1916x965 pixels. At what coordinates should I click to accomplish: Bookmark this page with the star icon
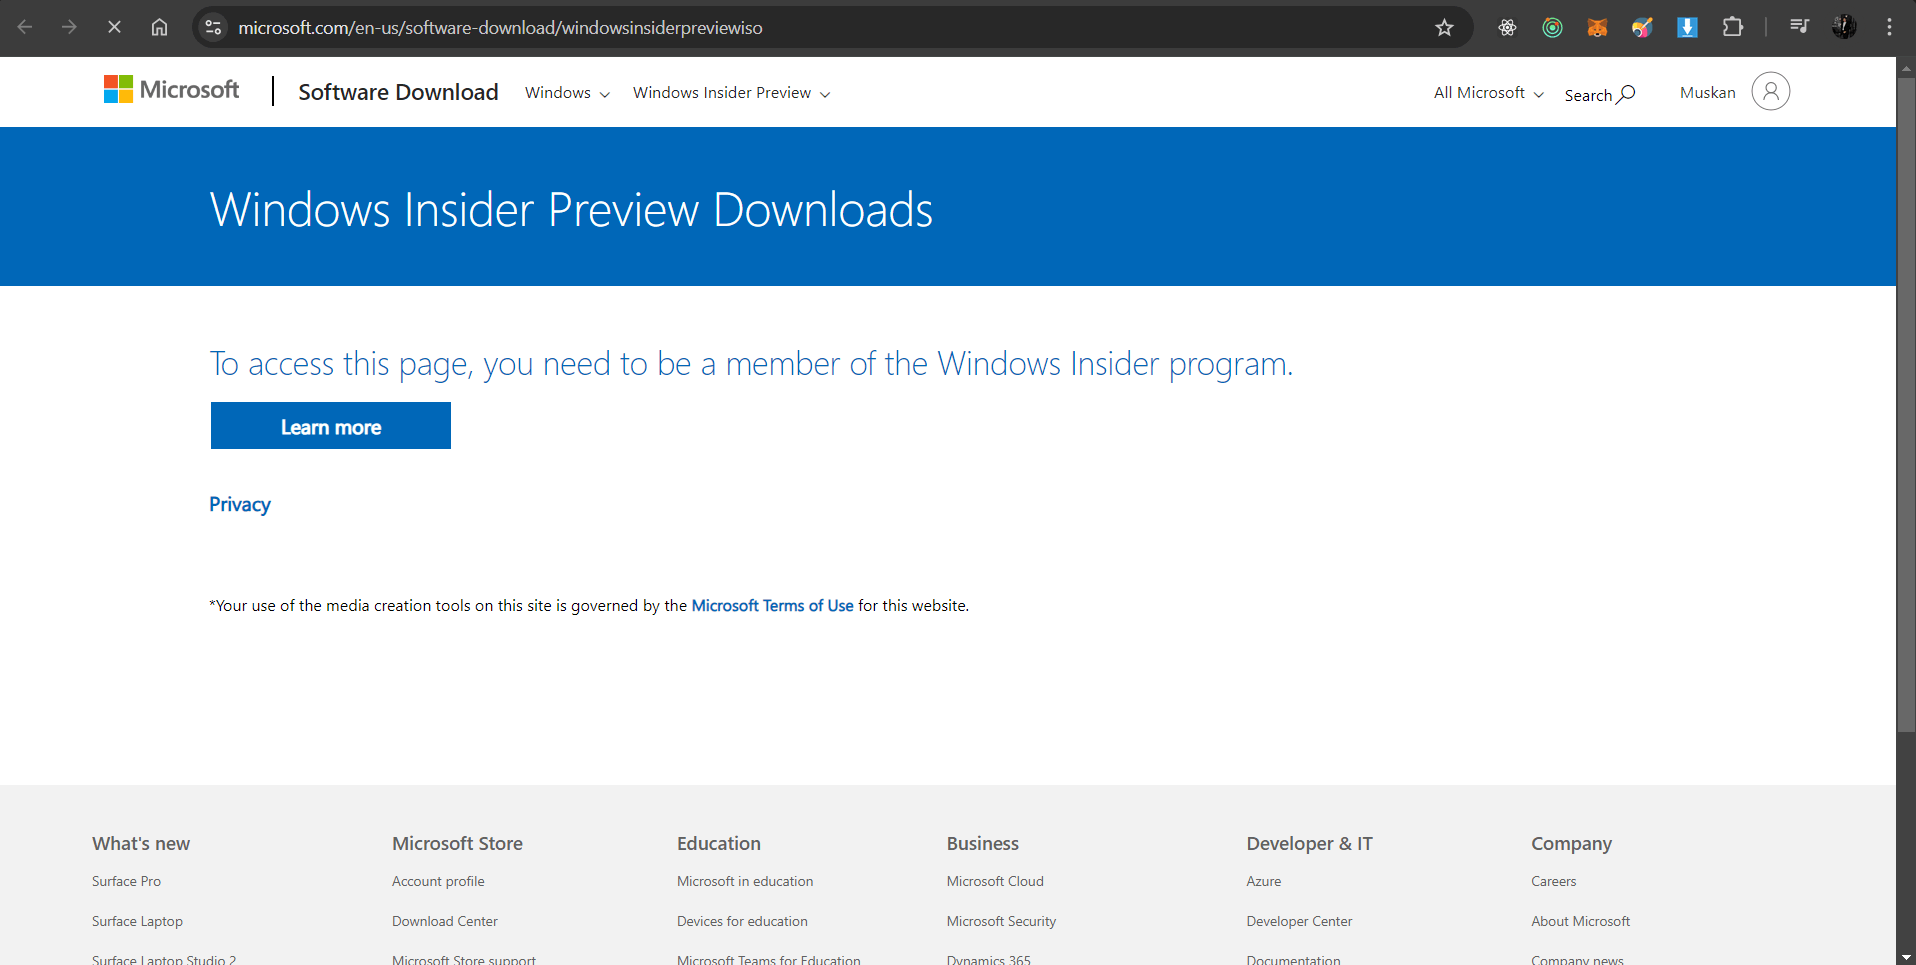(1444, 27)
